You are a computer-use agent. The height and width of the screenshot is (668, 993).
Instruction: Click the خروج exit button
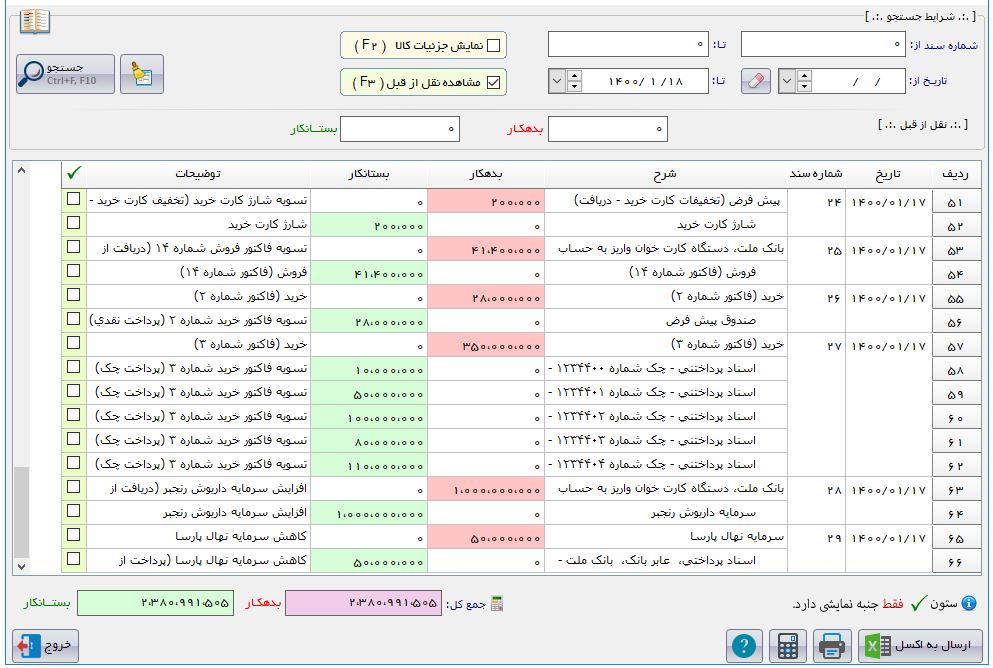point(46,646)
